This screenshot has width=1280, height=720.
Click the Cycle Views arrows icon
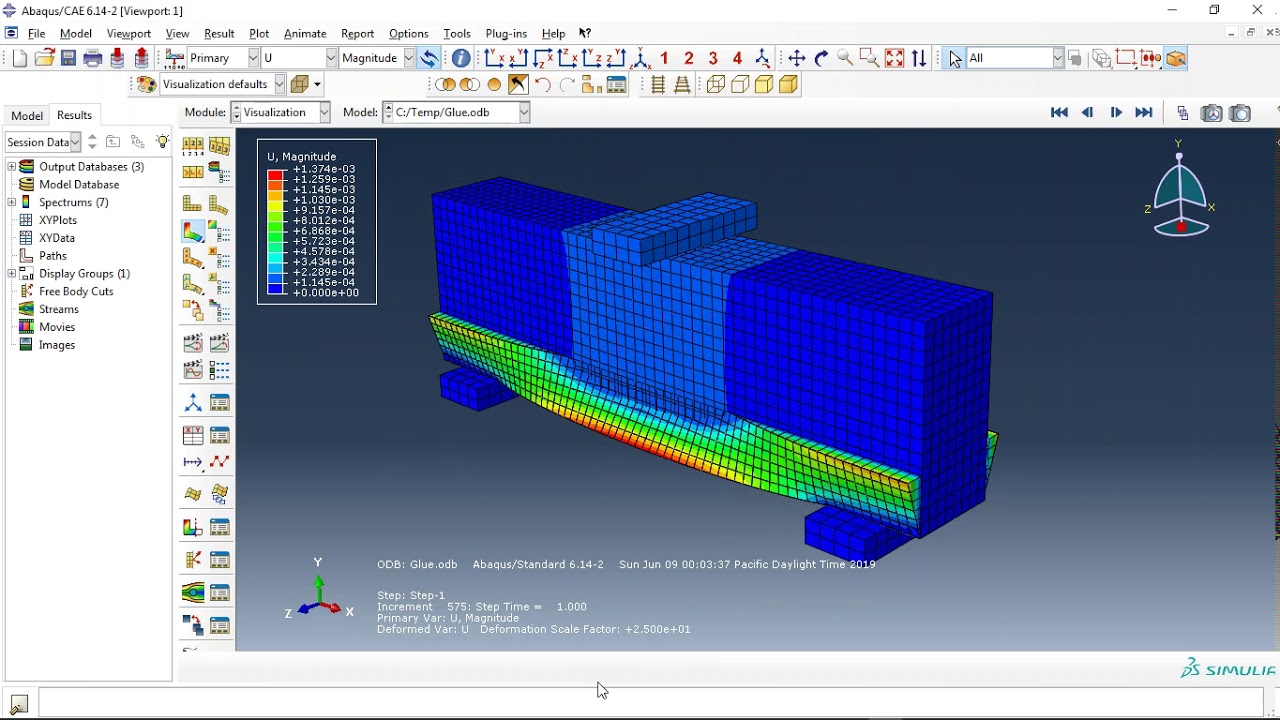tap(919, 58)
